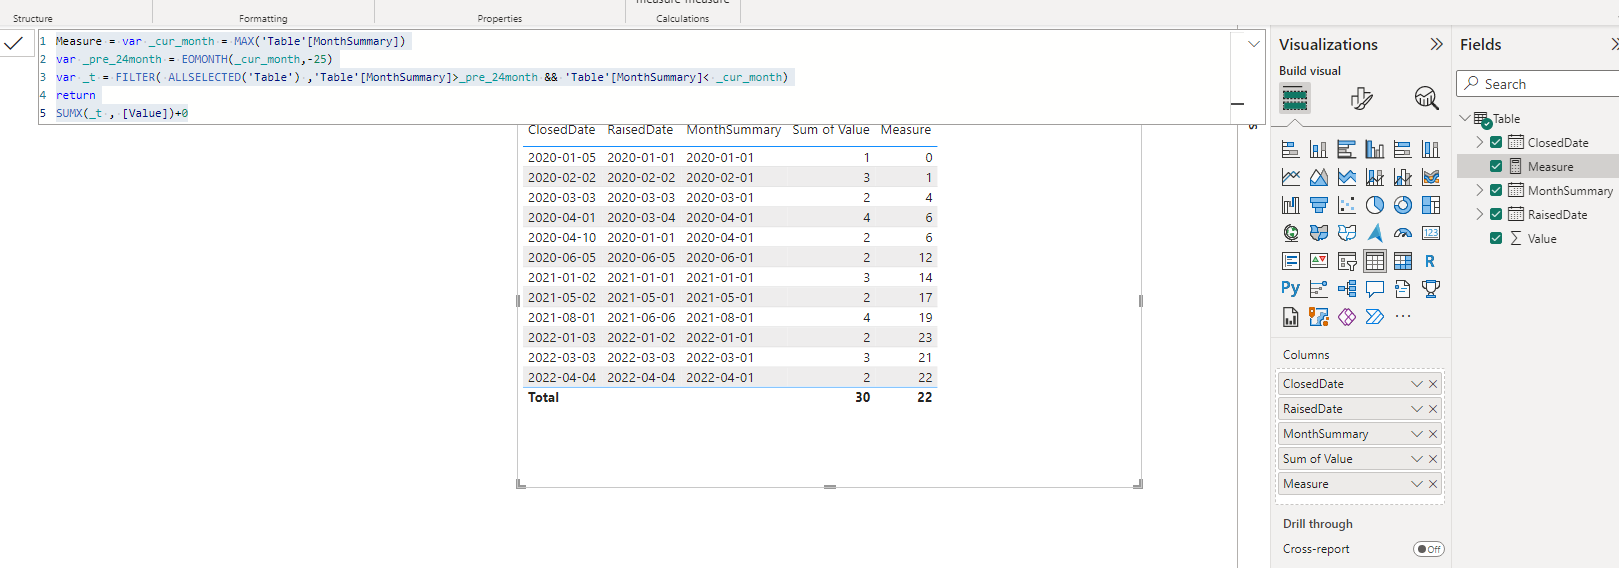Remove MonthSummary from the Columns well

(x=1433, y=434)
